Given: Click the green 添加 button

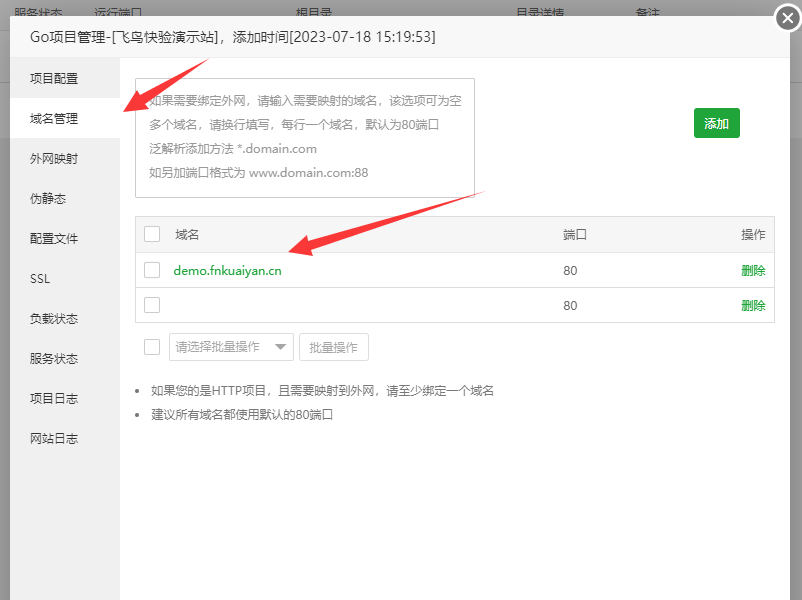Looking at the screenshot, I should [x=716, y=123].
